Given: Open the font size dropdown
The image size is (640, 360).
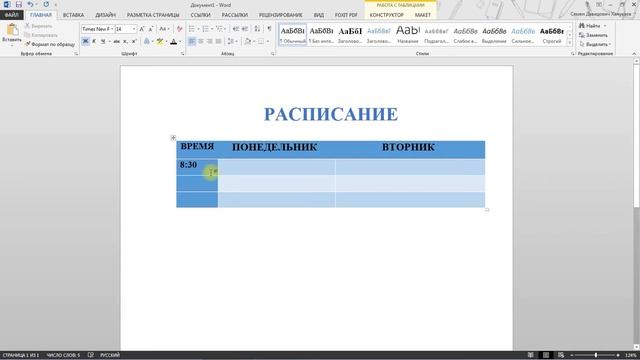Looking at the screenshot, I should pyautogui.click(x=134, y=29).
